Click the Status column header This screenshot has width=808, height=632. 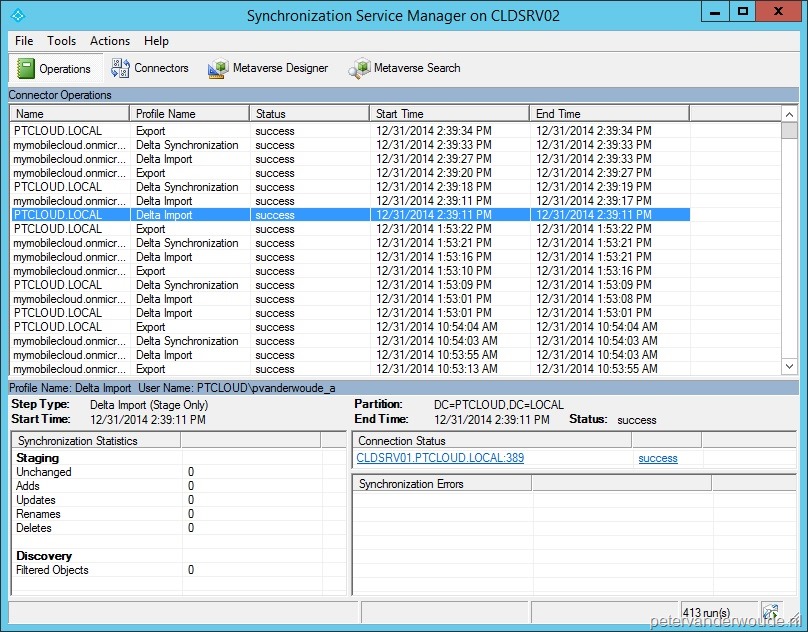tap(309, 114)
